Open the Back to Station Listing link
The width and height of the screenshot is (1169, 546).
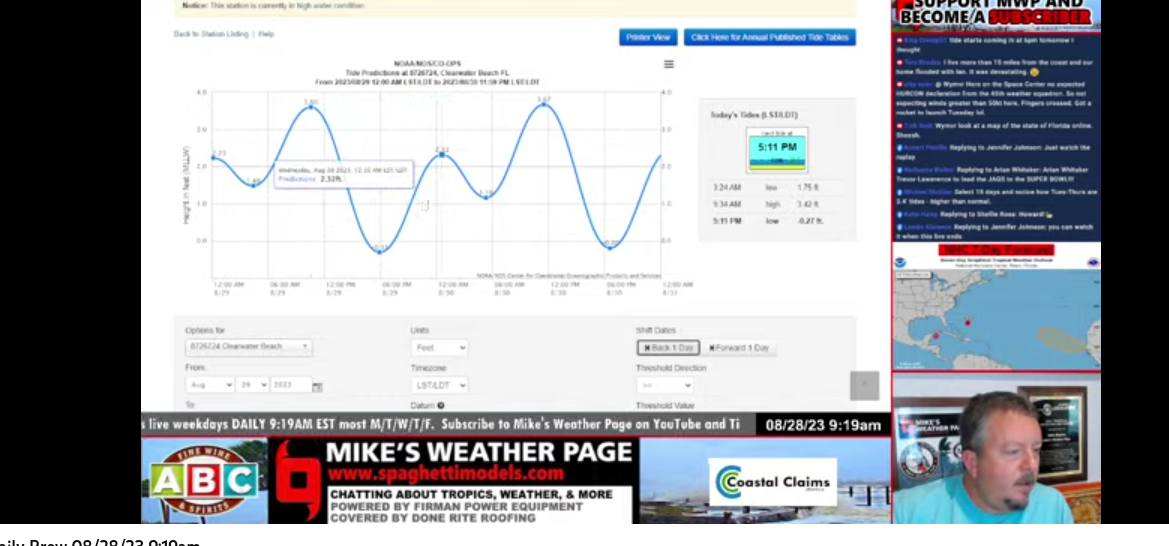210,34
